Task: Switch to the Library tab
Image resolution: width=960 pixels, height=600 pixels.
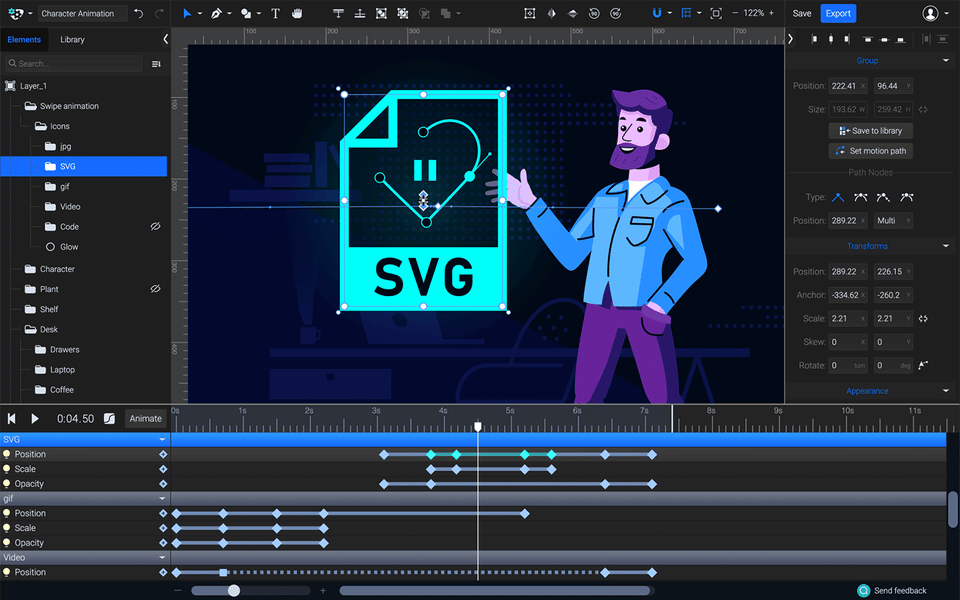Action: point(72,39)
